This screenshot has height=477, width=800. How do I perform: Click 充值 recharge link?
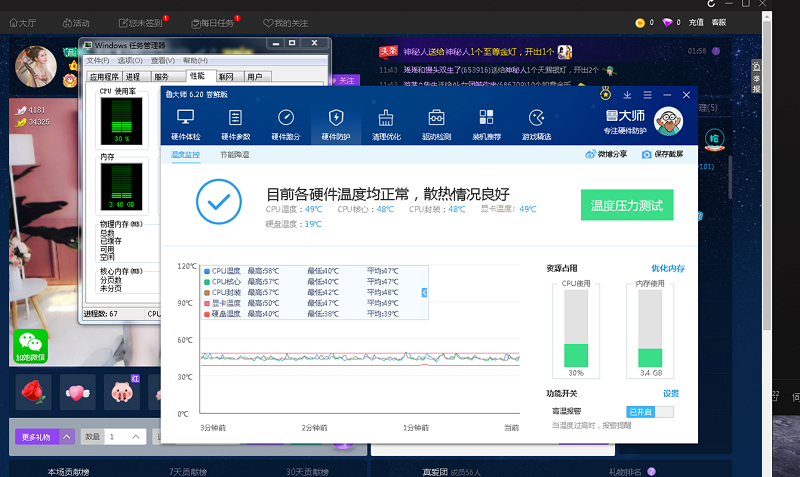point(696,22)
